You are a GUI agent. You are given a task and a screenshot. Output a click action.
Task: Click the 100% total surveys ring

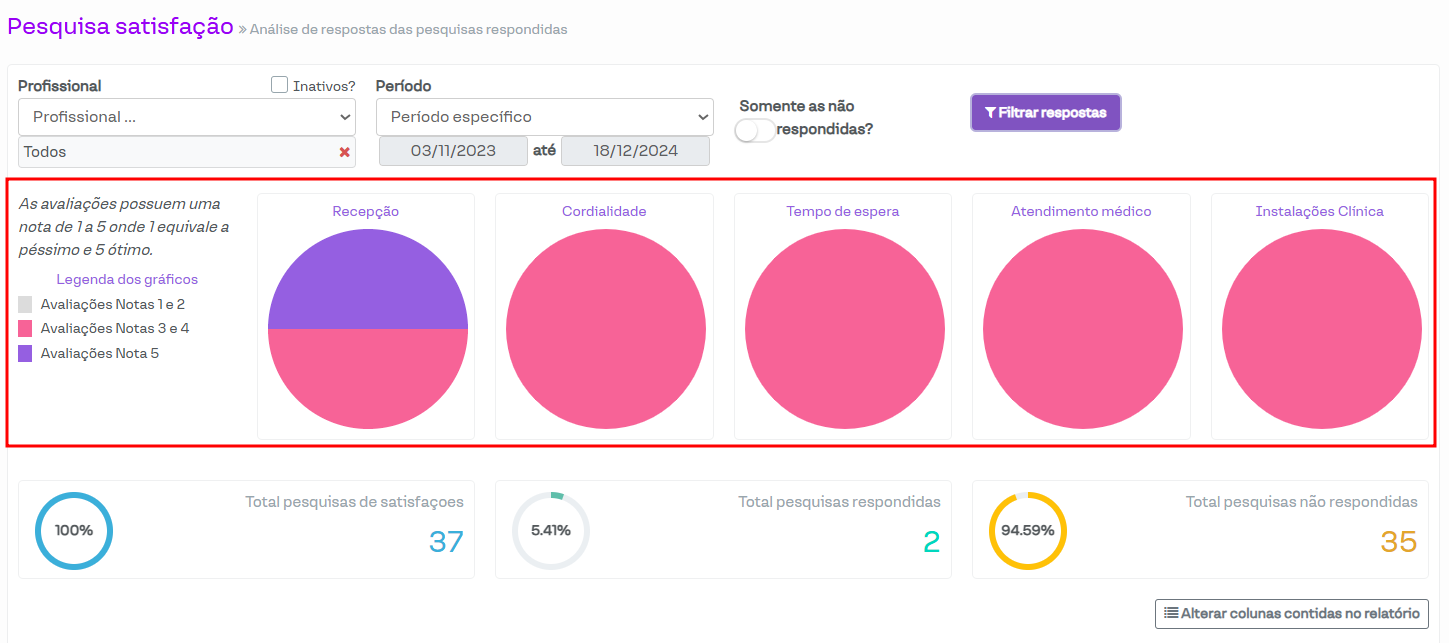[x=74, y=531]
